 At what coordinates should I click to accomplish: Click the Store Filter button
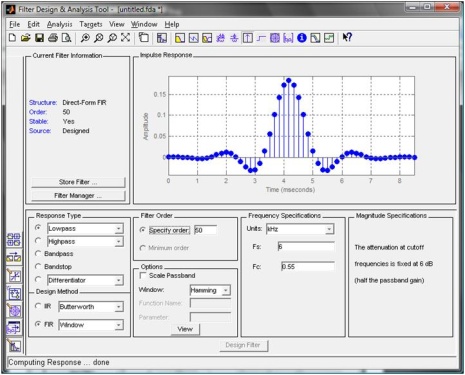(x=78, y=182)
